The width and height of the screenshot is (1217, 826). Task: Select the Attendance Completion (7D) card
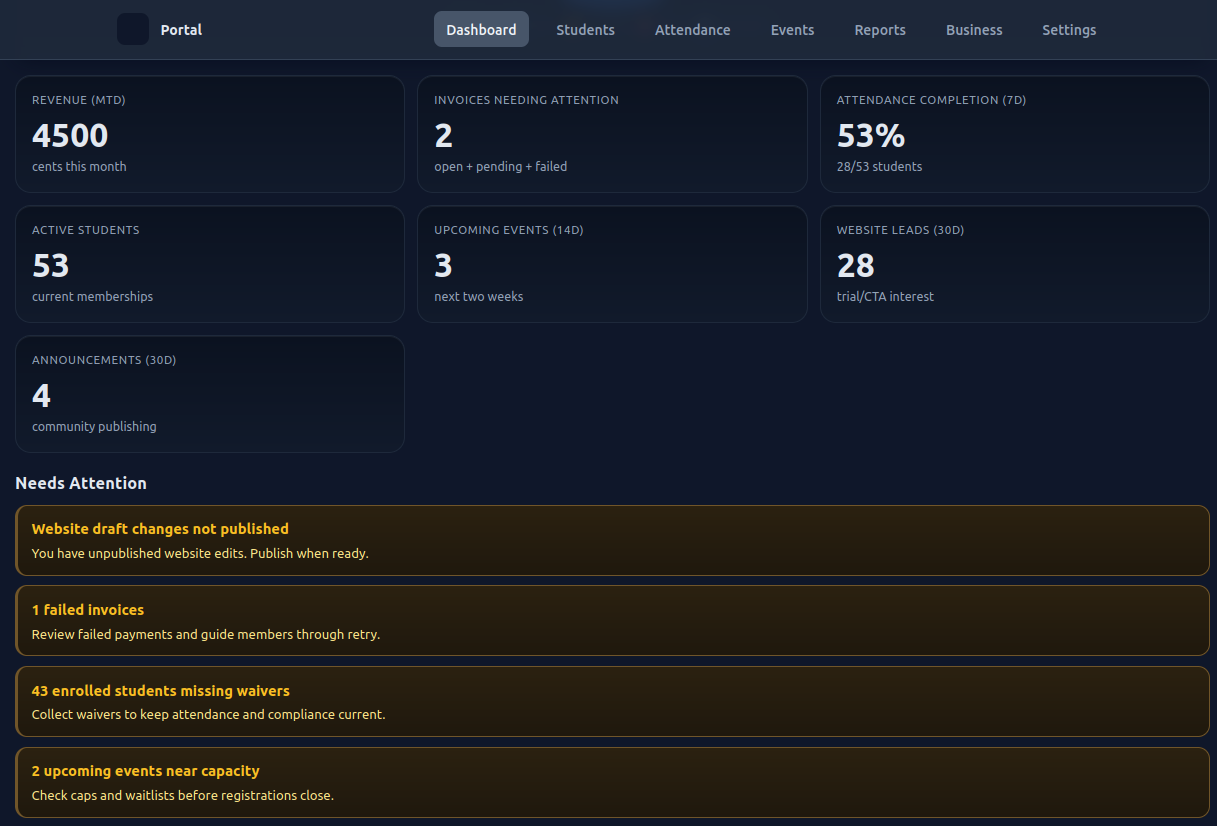(1014, 134)
